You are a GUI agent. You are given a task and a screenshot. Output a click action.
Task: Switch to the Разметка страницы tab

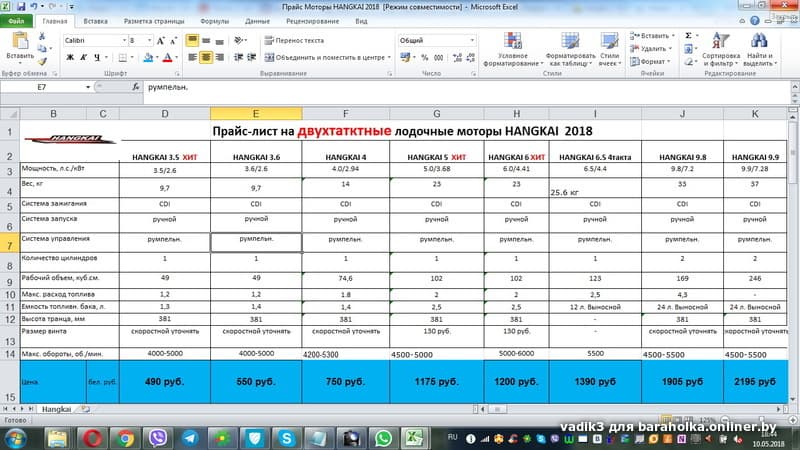coord(154,21)
